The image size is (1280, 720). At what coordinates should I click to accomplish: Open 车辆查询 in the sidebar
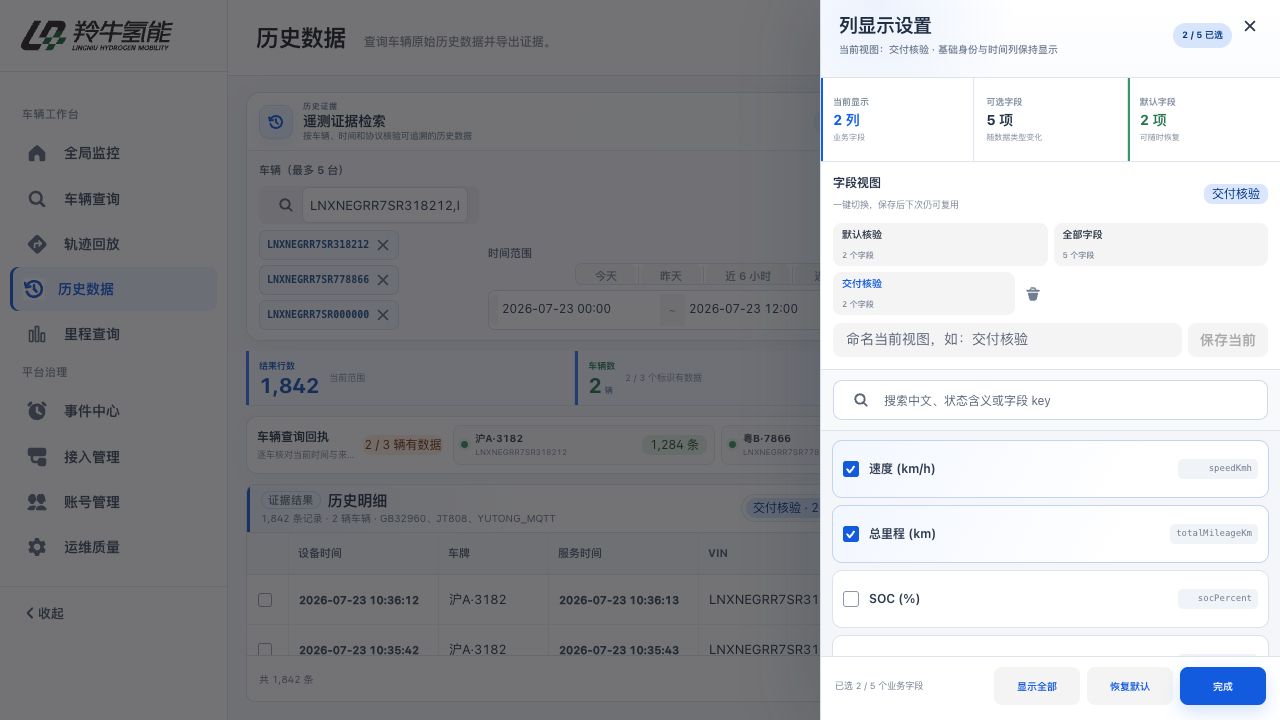(x=113, y=199)
